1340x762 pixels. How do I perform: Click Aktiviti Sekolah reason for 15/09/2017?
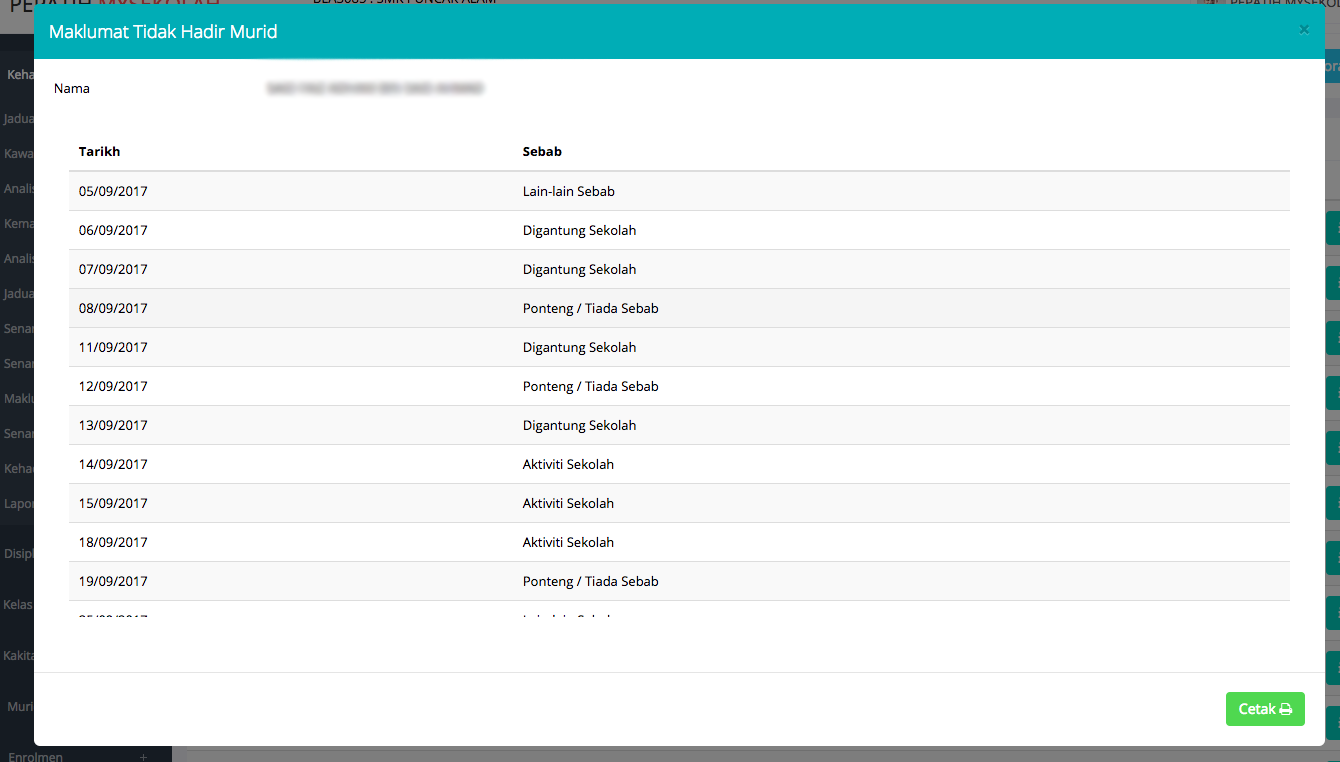pos(568,503)
